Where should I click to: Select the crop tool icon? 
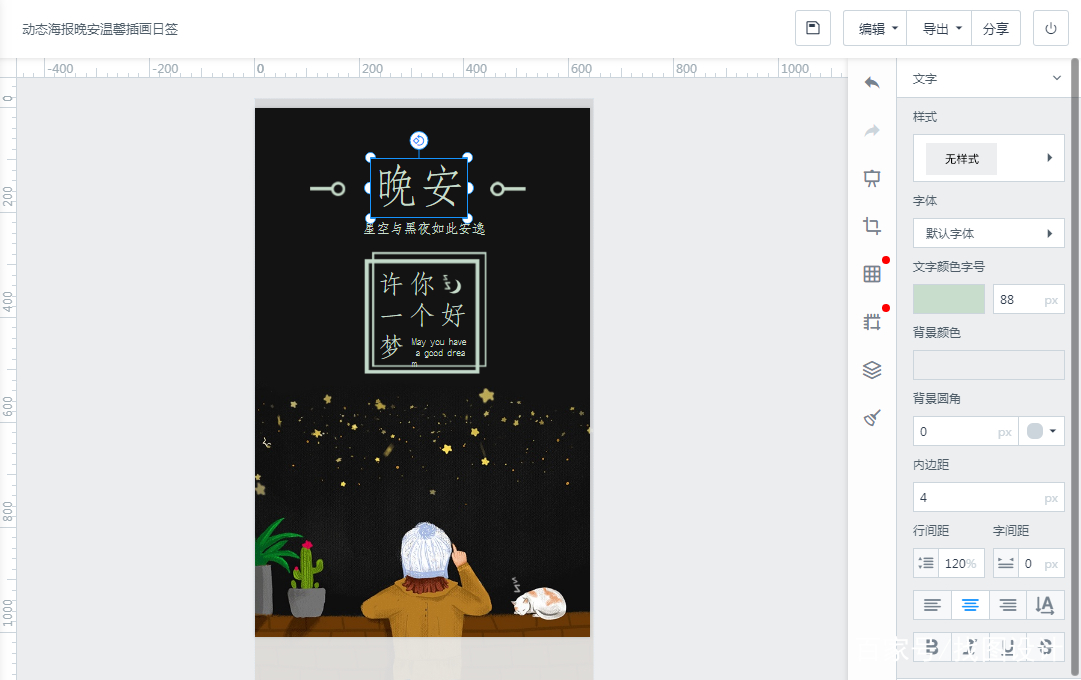(872, 226)
